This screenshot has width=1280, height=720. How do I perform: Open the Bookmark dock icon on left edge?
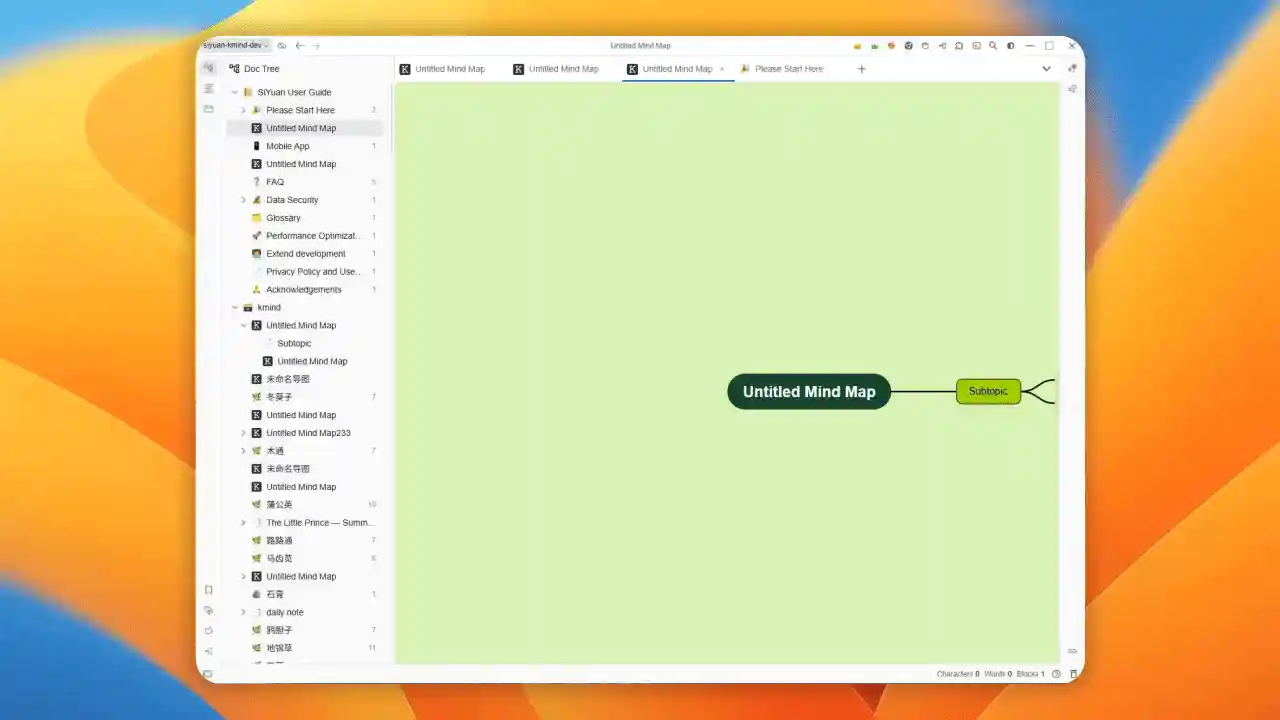209,590
